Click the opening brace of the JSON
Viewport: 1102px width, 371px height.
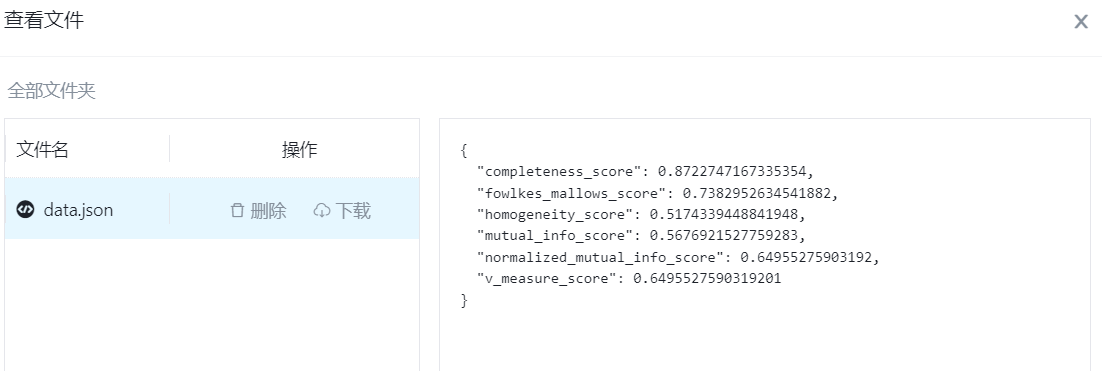[464, 150]
